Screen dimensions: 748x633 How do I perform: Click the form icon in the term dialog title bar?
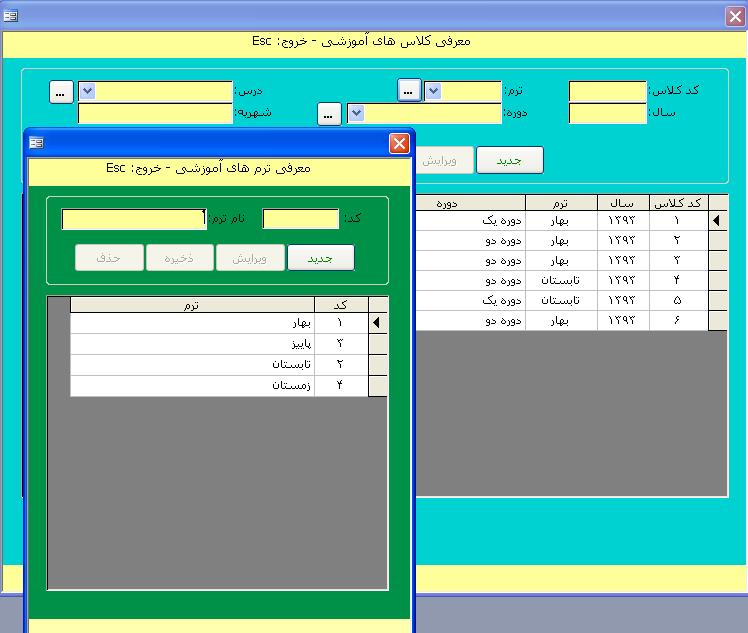tap(36, 143)
